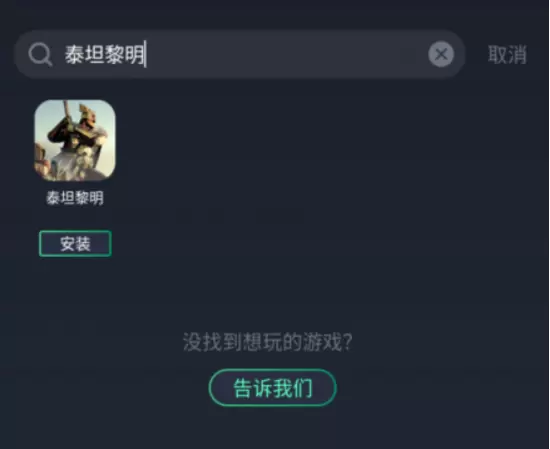Choose the green-outlined 安装 install button

pos(75,243)
